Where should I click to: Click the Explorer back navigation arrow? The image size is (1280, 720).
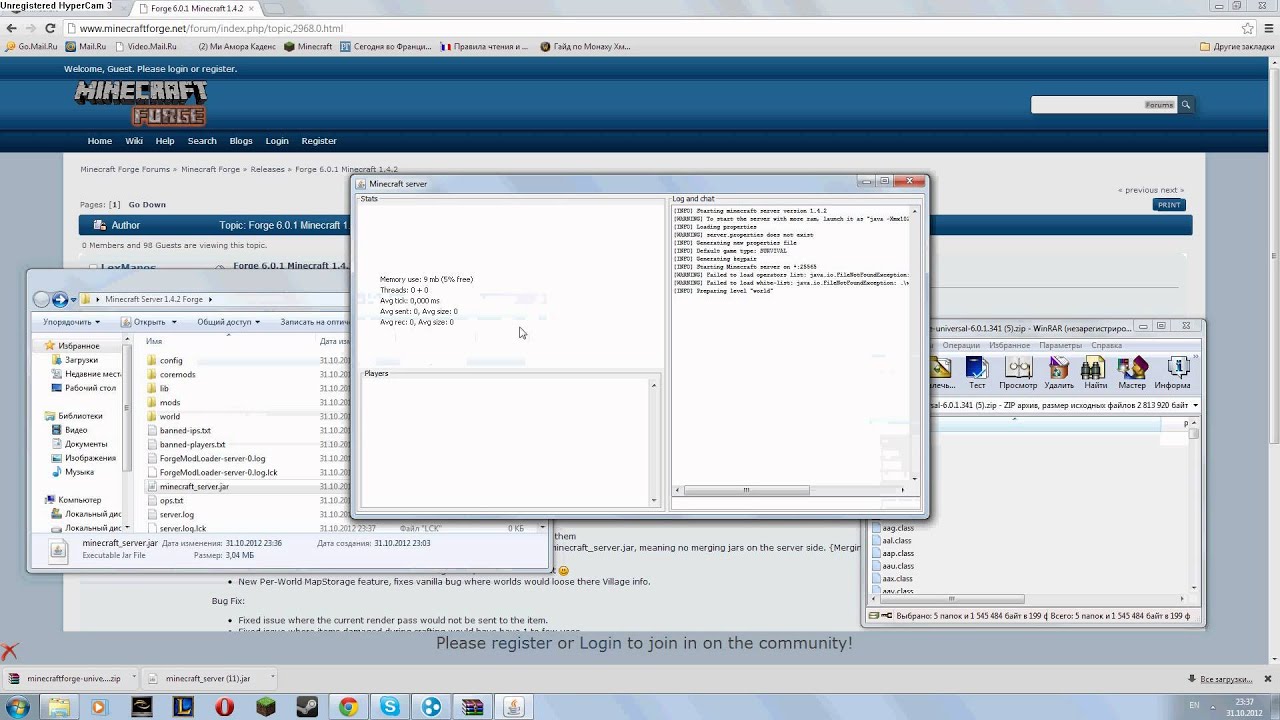click(x=41, y=299)
